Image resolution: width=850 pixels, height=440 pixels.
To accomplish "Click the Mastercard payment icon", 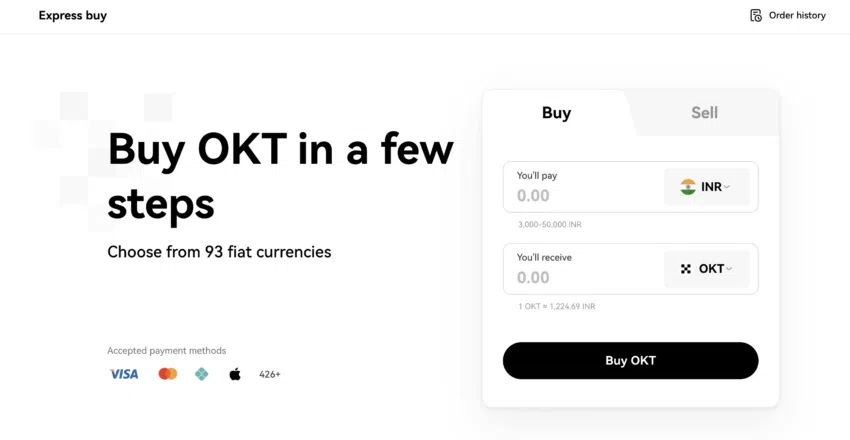I will point(168,374).
